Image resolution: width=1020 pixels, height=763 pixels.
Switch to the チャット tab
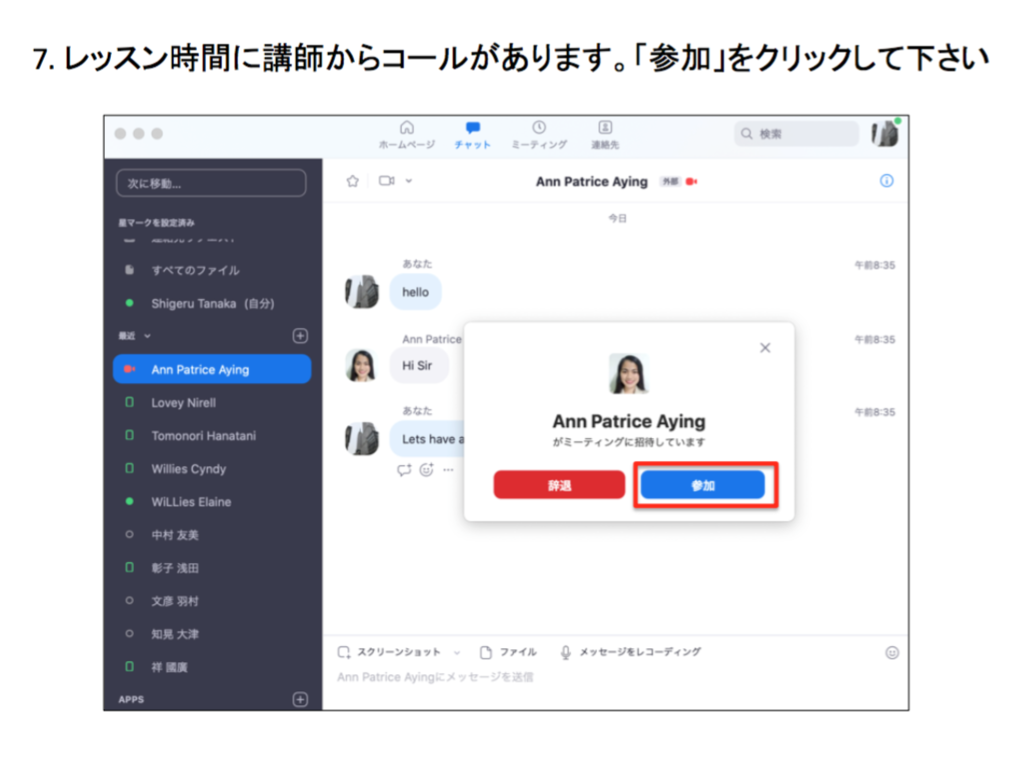point(472,135)
